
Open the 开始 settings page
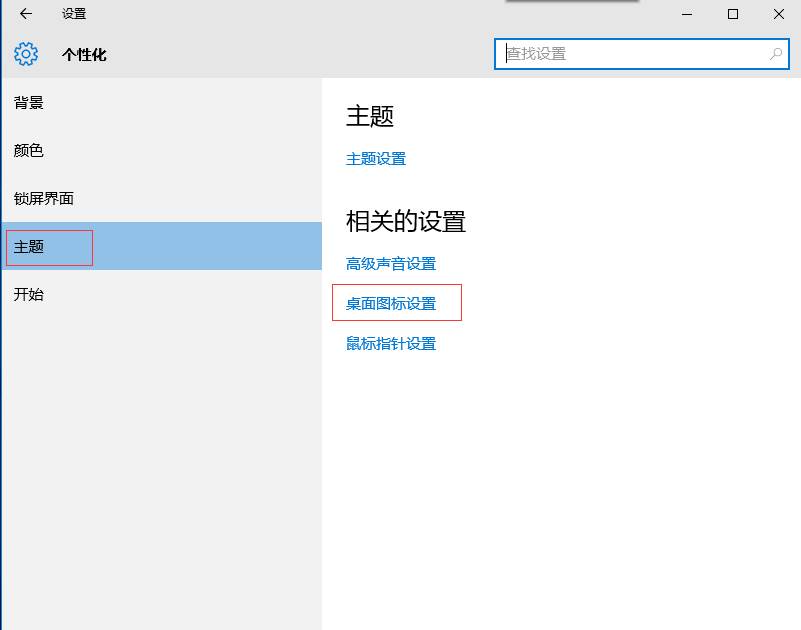(x=30, y=294)
